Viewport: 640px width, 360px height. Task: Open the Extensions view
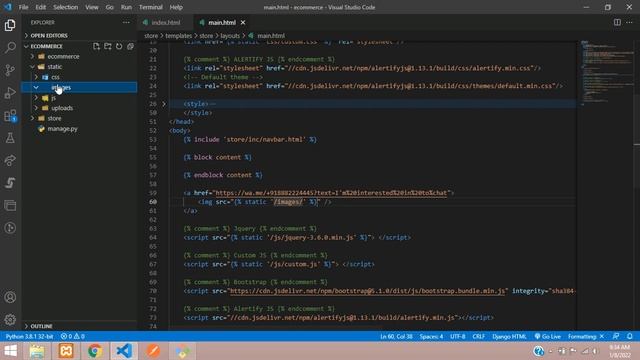[10, 116]
